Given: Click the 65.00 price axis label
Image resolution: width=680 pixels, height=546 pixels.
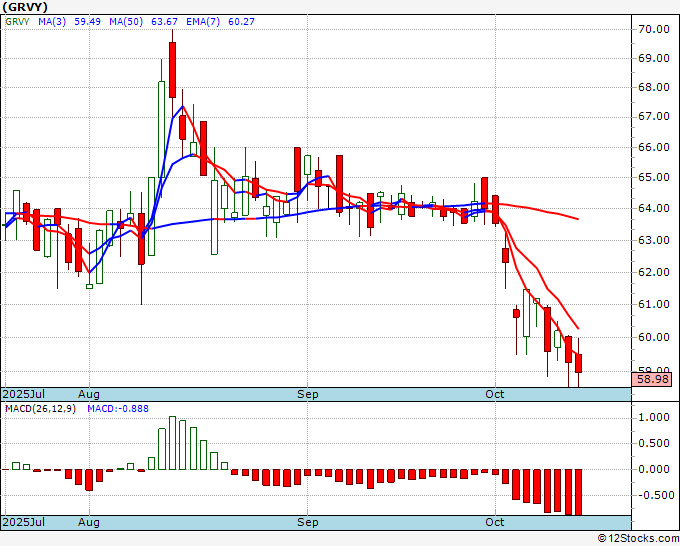Looking at the screenshot, I should click(654, 177).
